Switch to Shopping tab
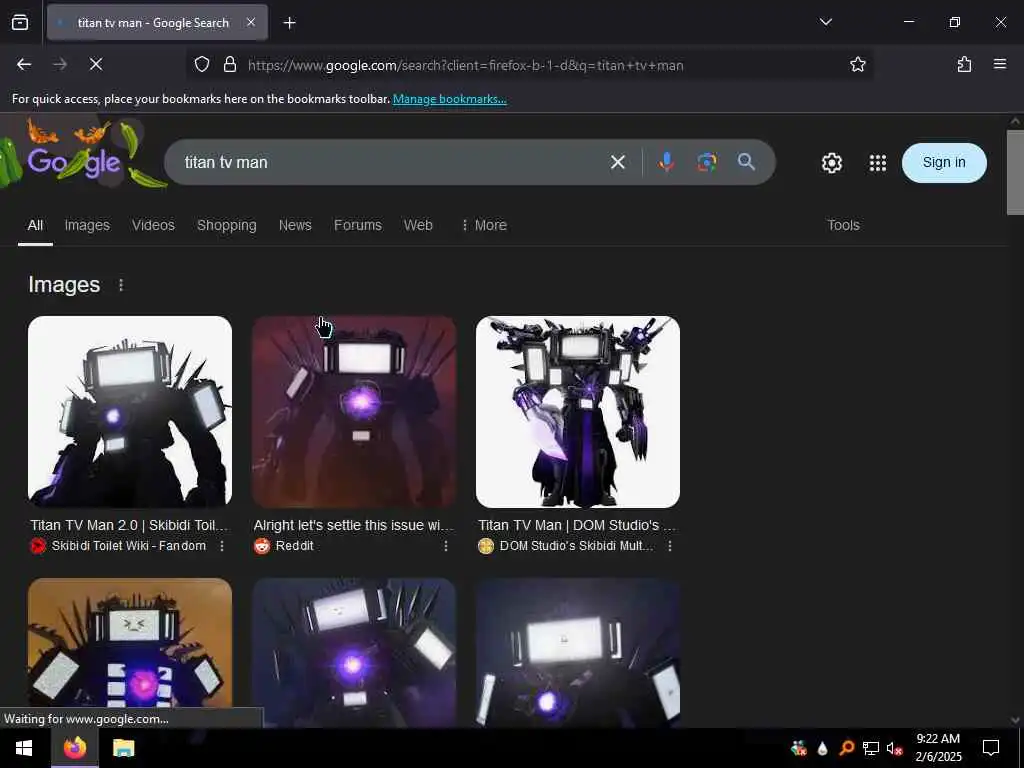1024x768 pixels. 227,225
